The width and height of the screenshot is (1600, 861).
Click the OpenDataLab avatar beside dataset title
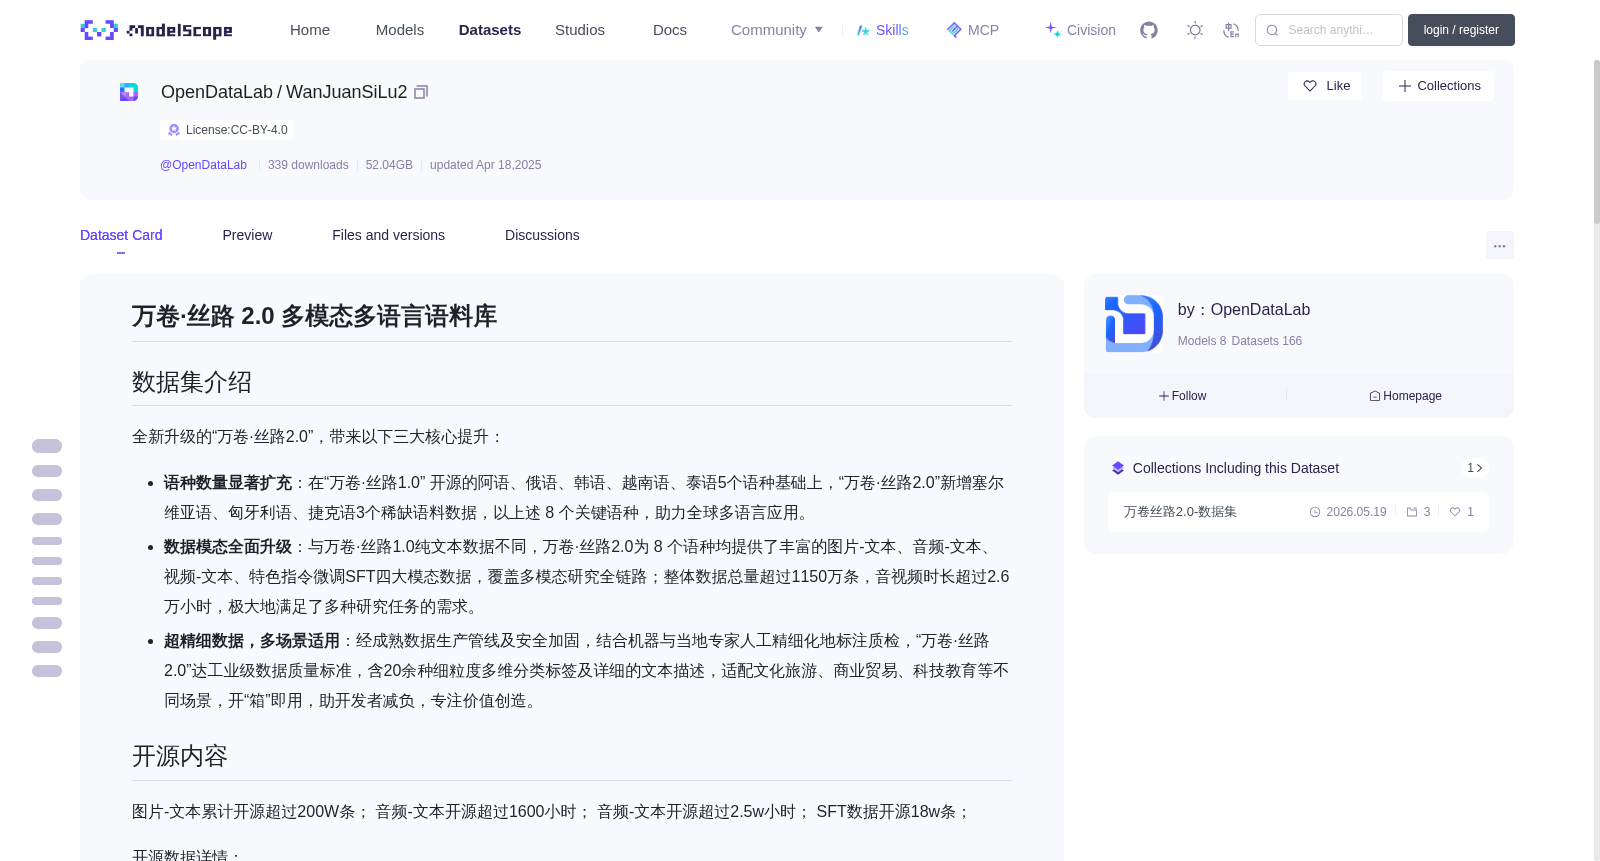129,92
